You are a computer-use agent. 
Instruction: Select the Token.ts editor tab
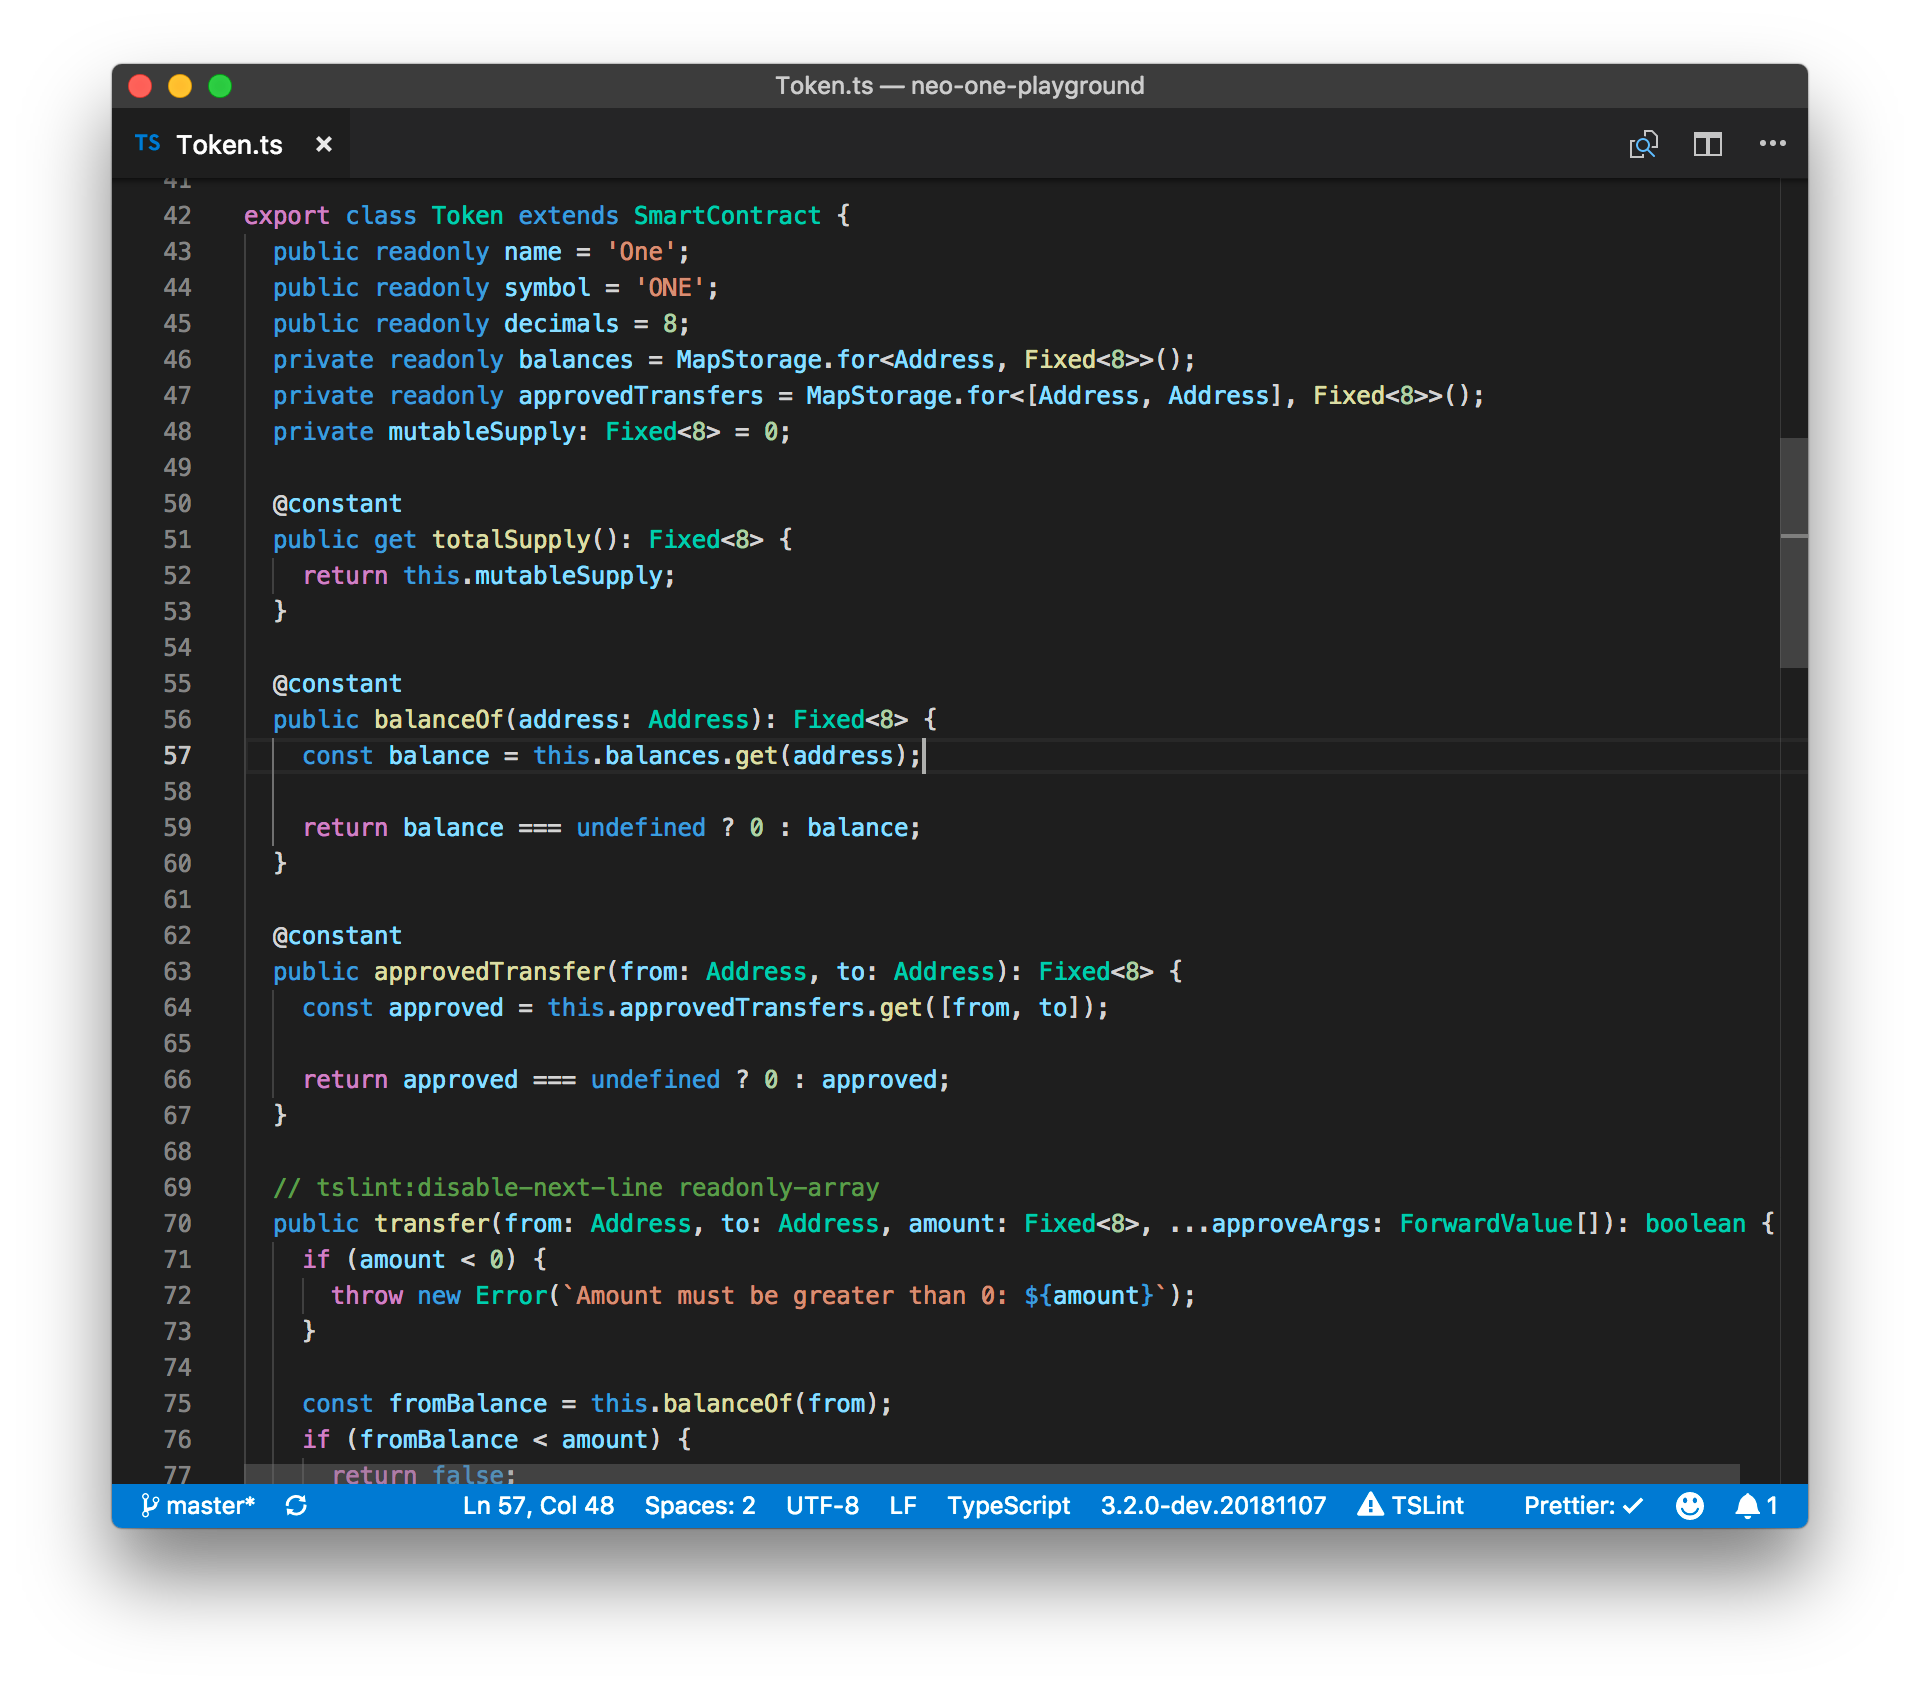pyautogui.click(x=231, y=145)
